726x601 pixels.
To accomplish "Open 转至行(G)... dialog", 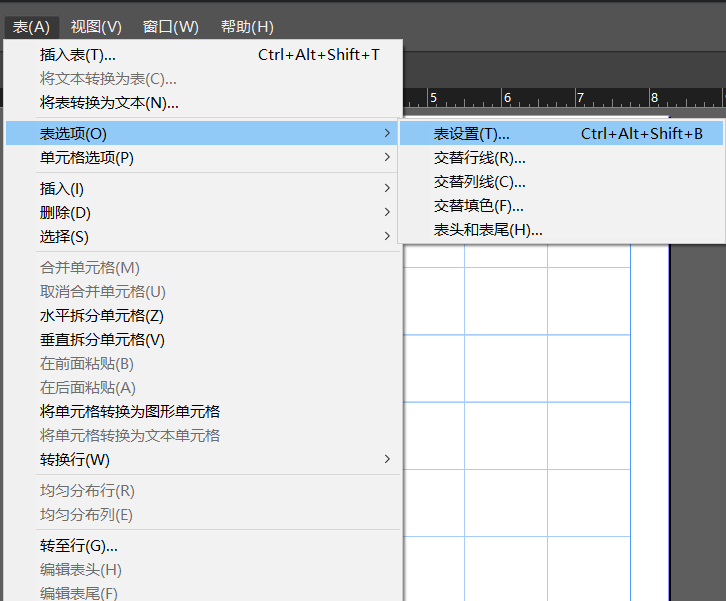I will coord(79,546).
